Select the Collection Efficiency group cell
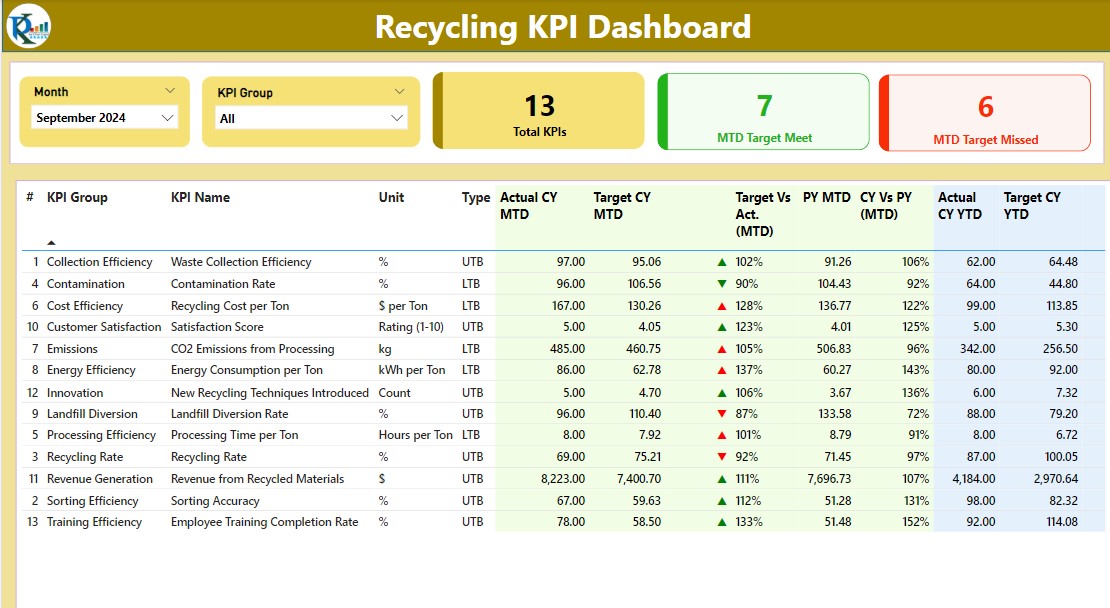The image size is (1110, 608). (99, 262)
